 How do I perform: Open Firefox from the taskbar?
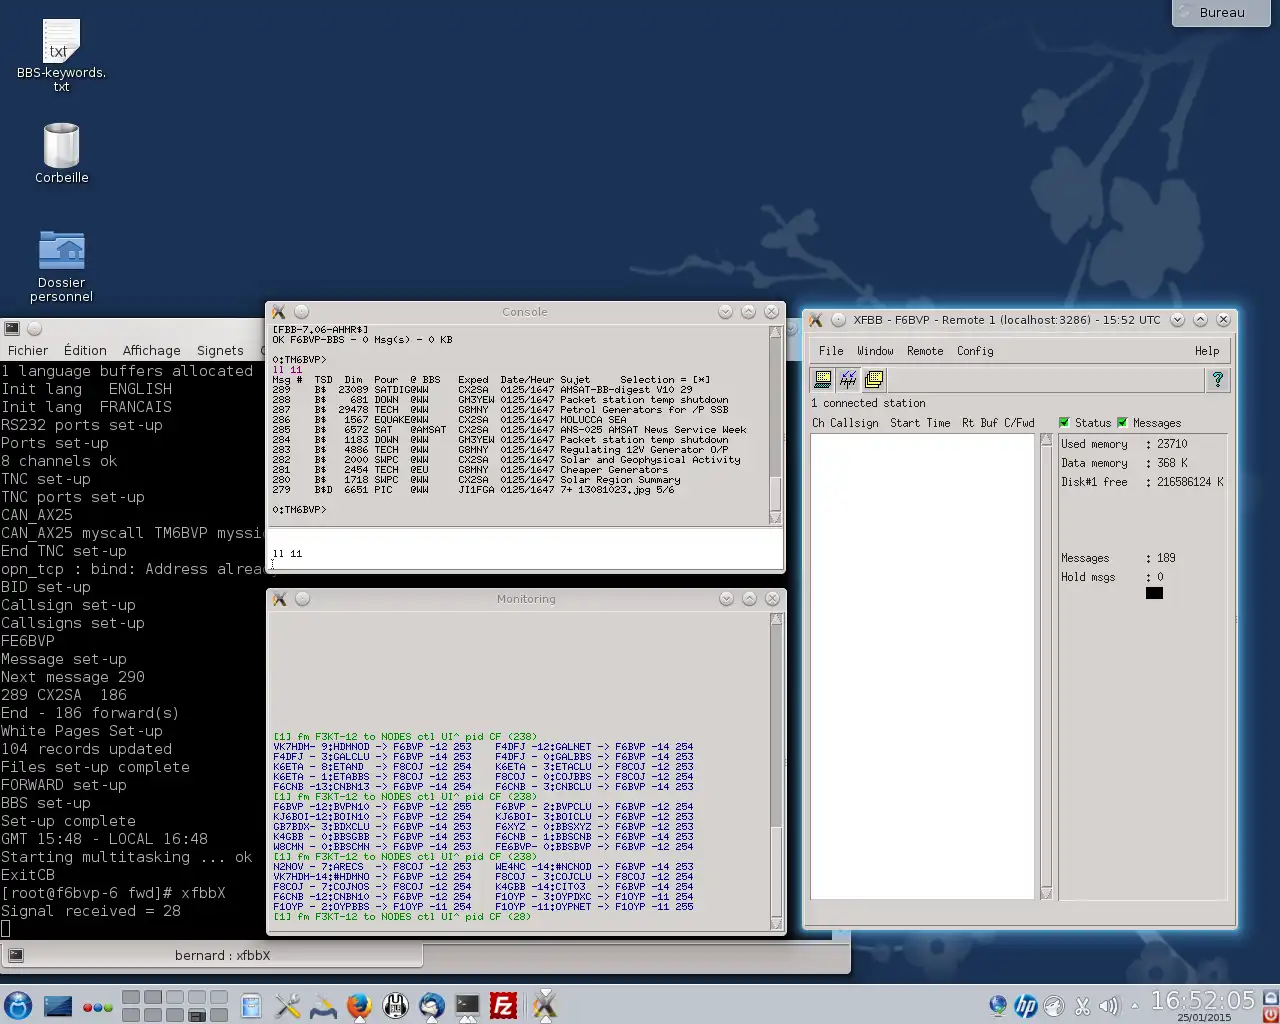click(359, 1005)
